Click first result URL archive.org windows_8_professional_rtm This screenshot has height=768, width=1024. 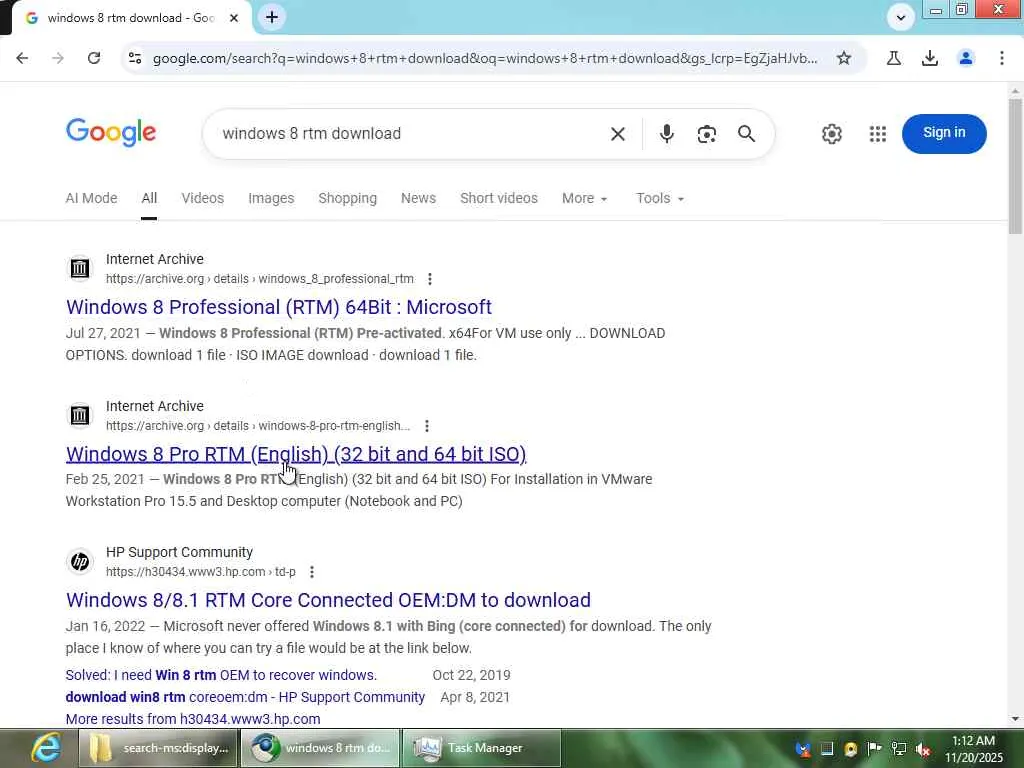pos(260,279)
